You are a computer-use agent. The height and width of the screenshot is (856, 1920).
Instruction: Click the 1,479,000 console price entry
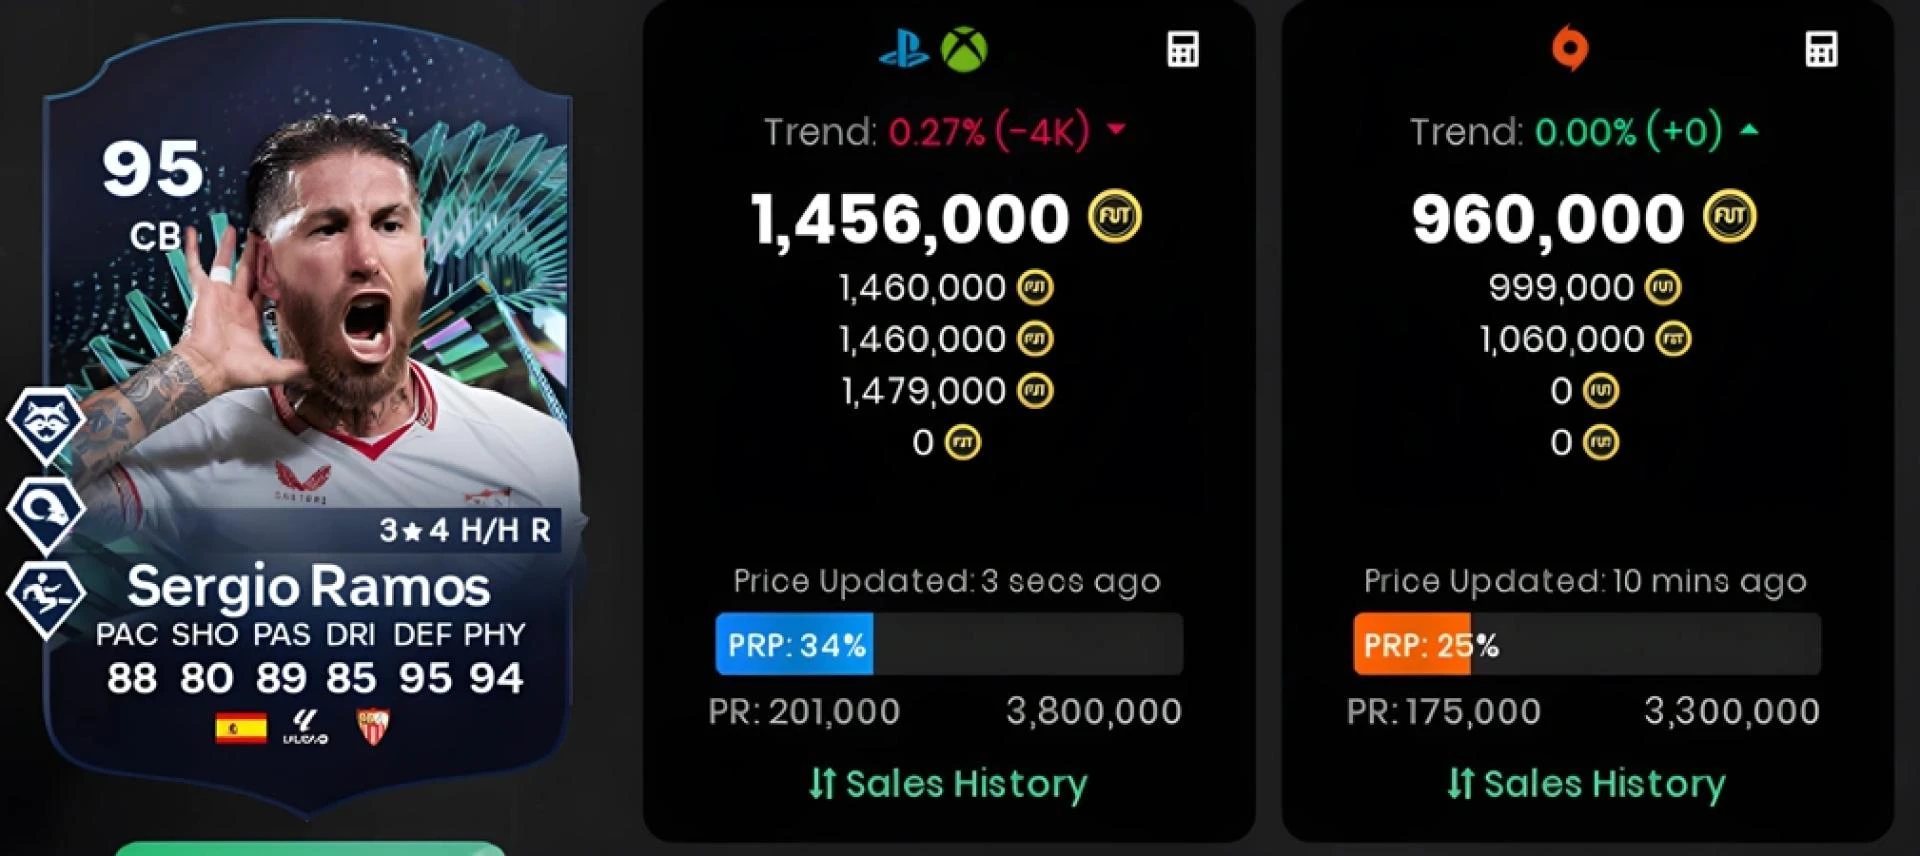point(947,391)
